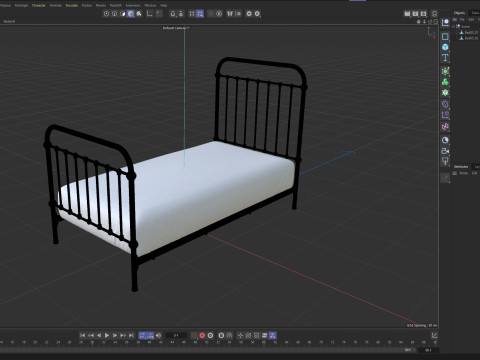Click the green Volume builder icon
The width and height of the screenshot is (480, 360).
pos(445,92)
